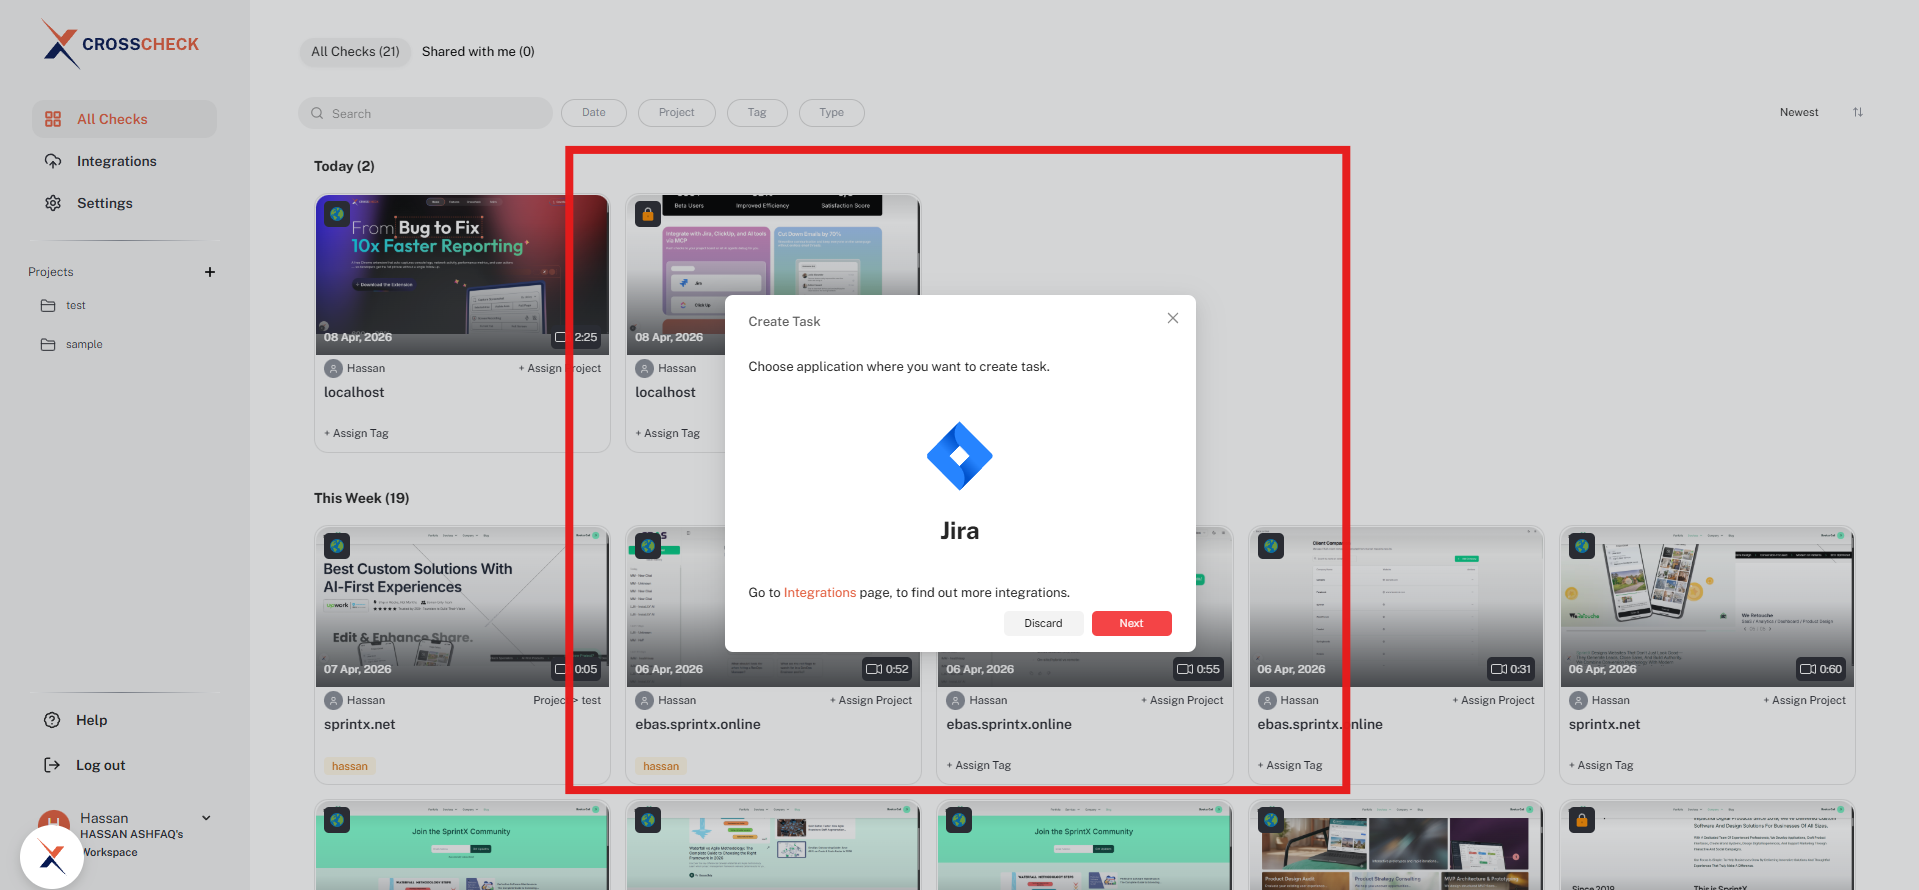The width and height of the screenshot is (1919, 890).
Task: Click globe icon on 0:31 check thumbnail
Action: tap(1271, 546)
